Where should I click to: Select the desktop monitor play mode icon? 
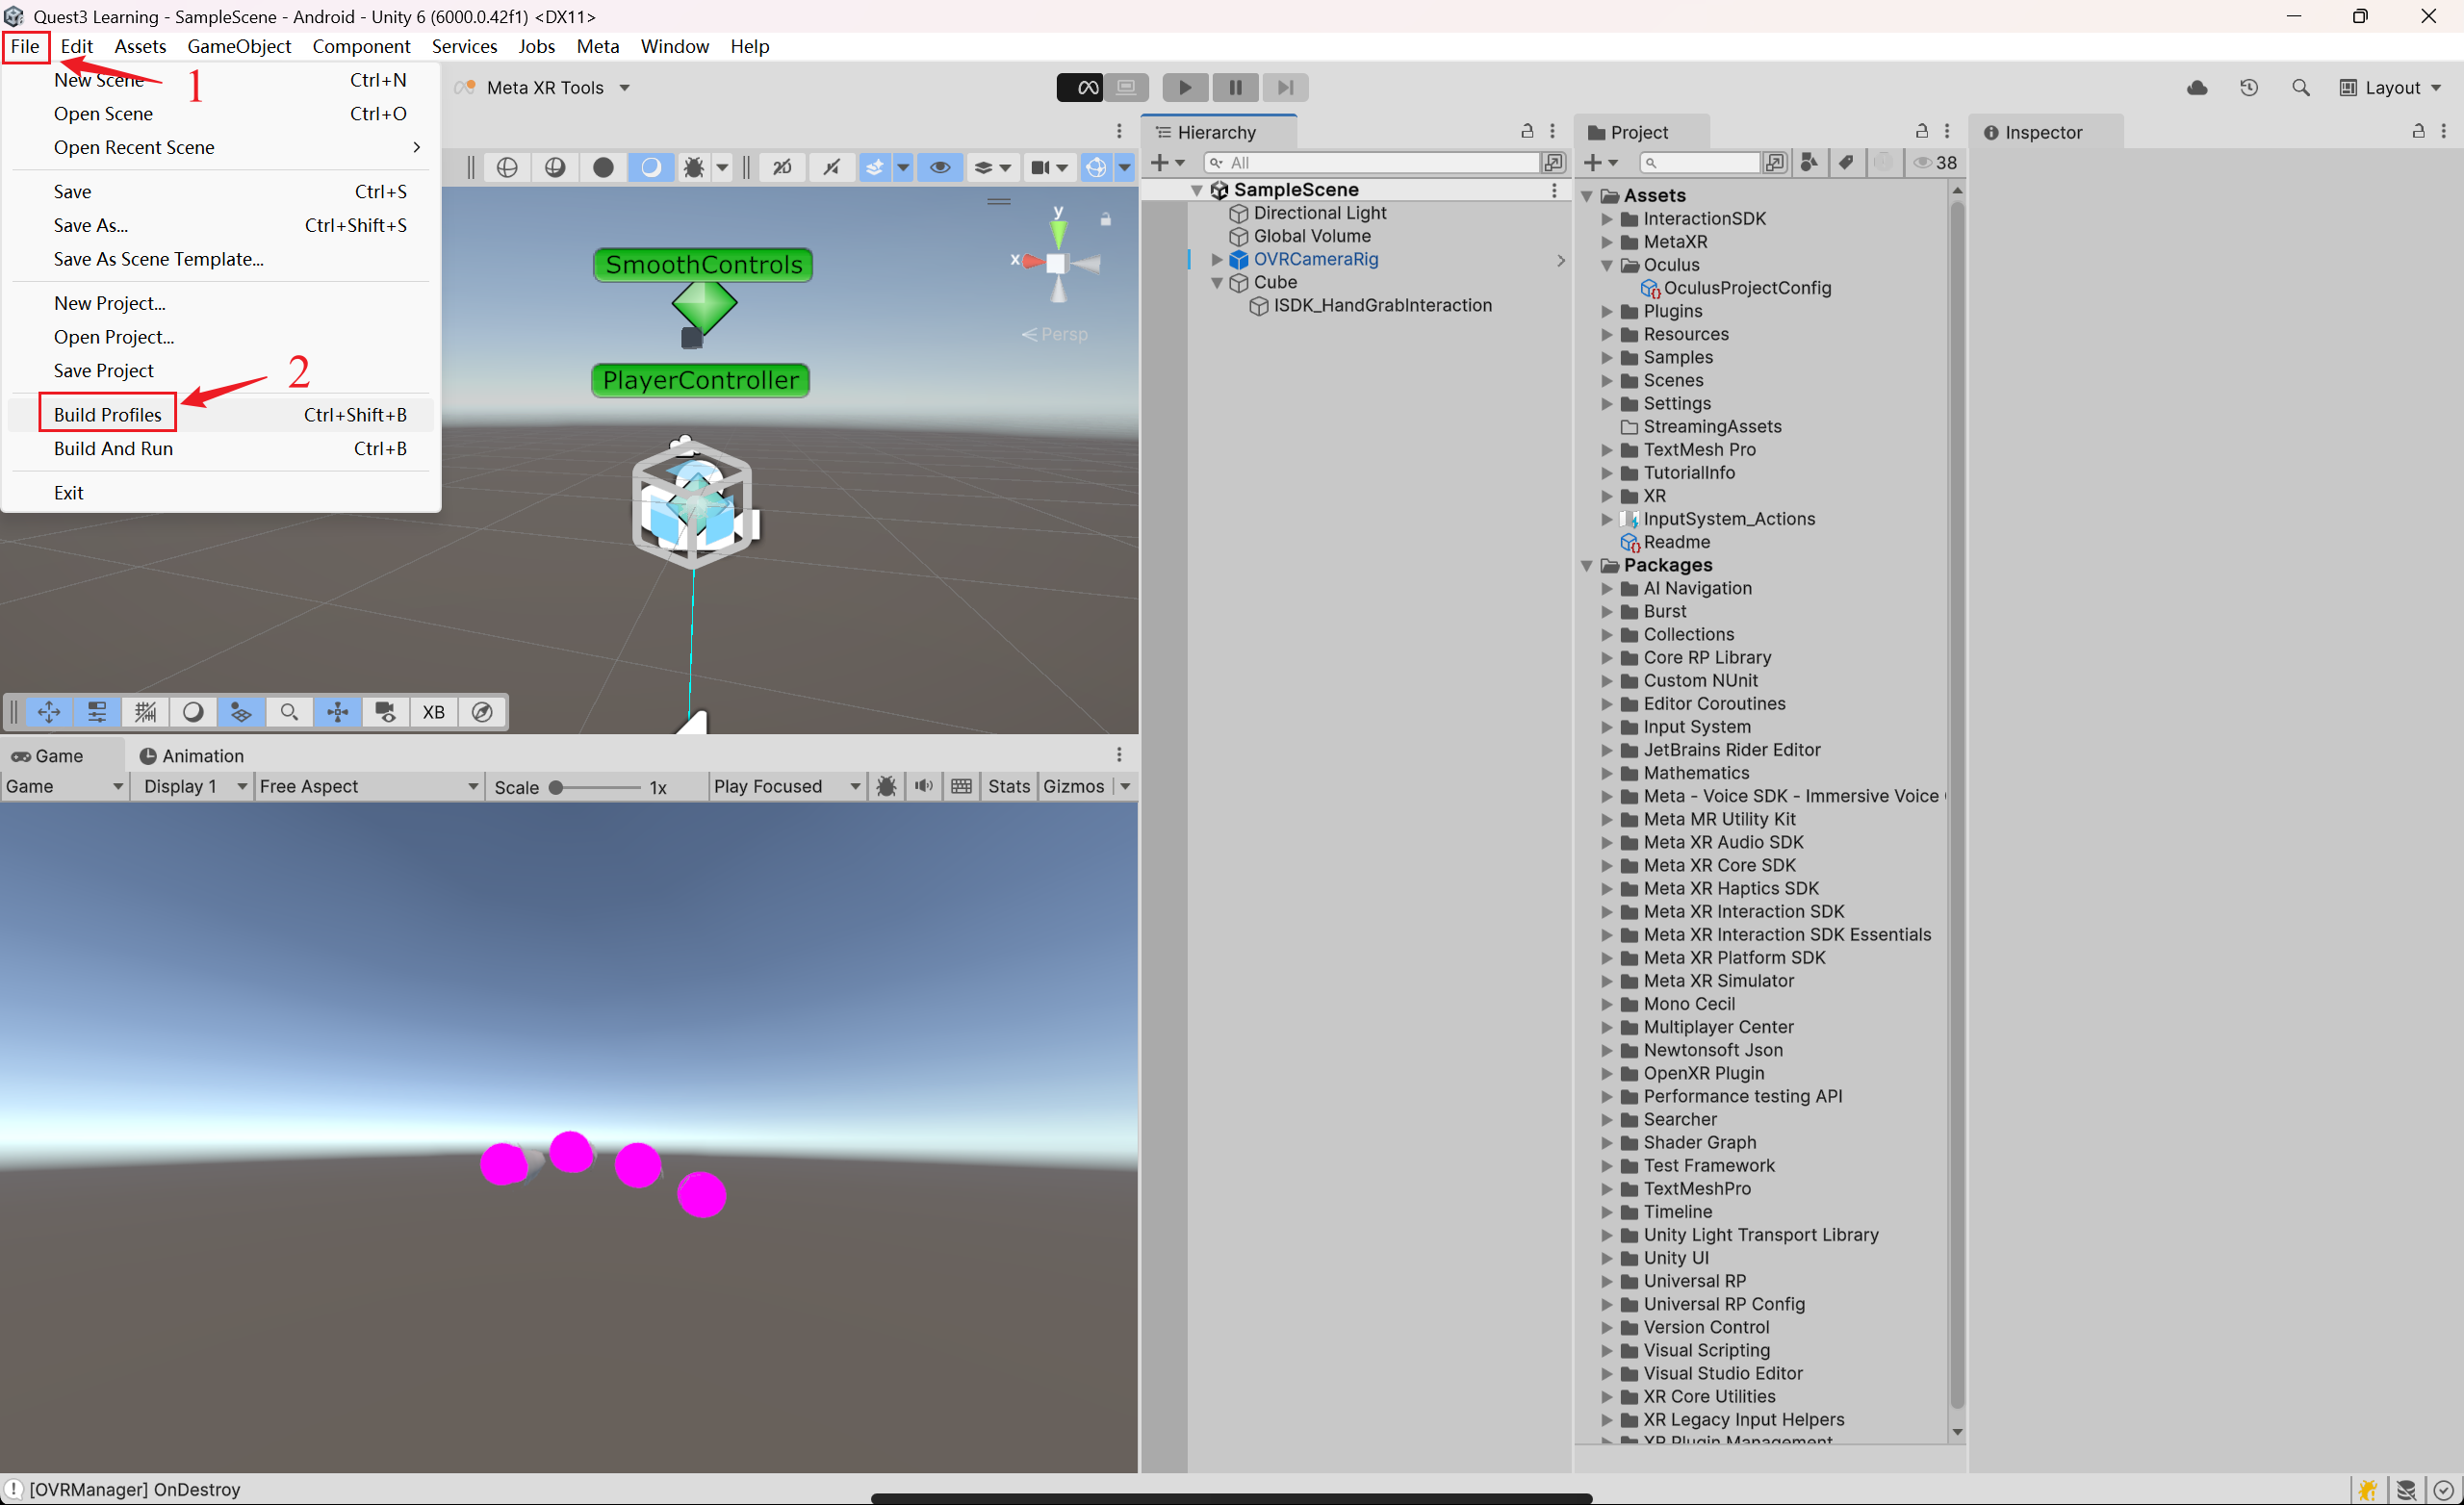(1127, 88)
